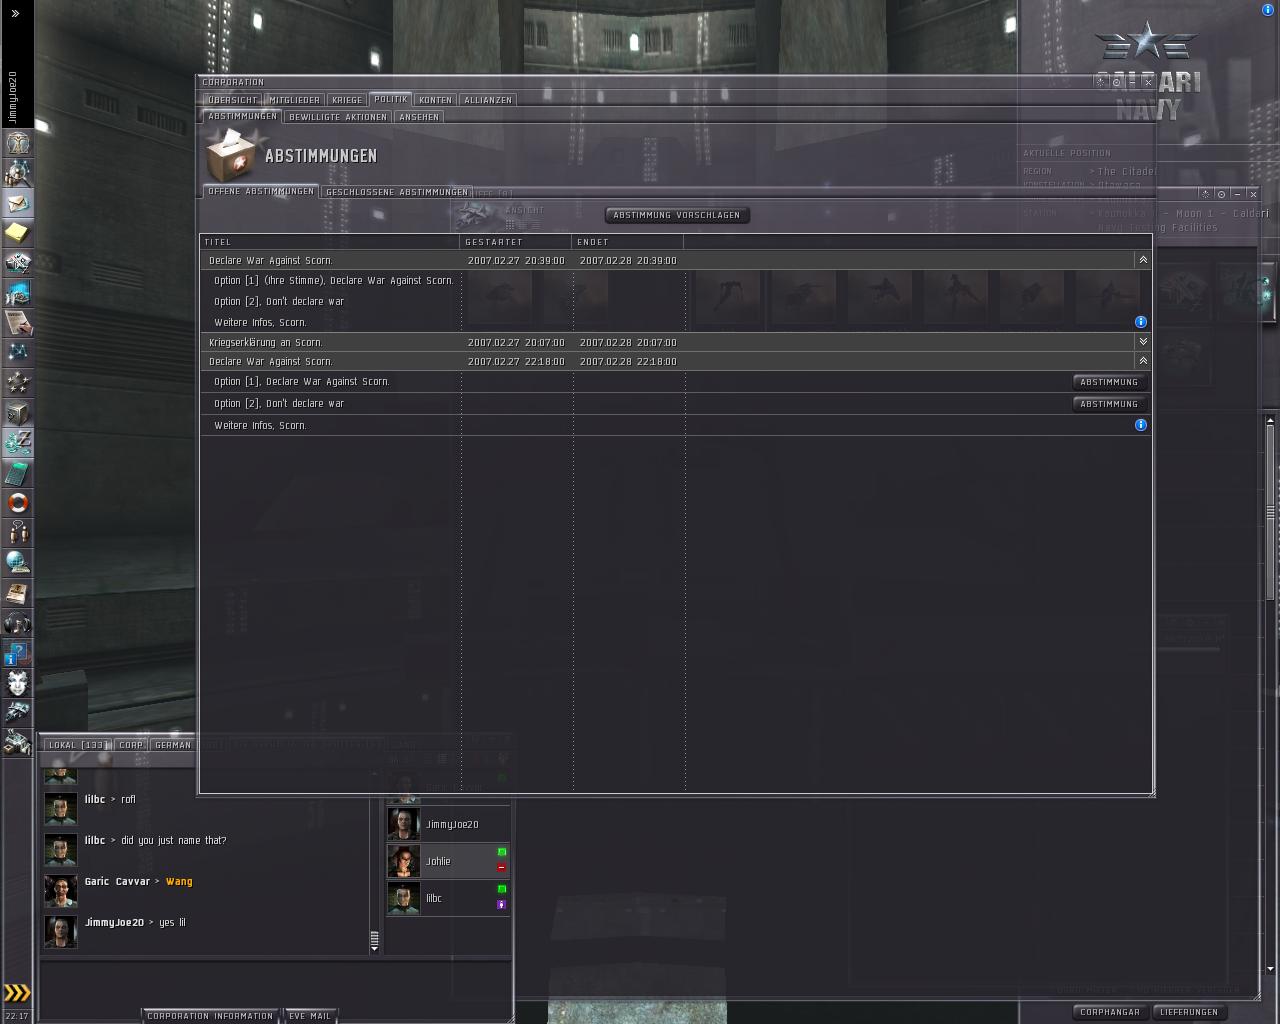The height and width of the screenshot is (1024, 1280).
Task: Open the brown book icon in sidebar
Action: pos(18,593)
